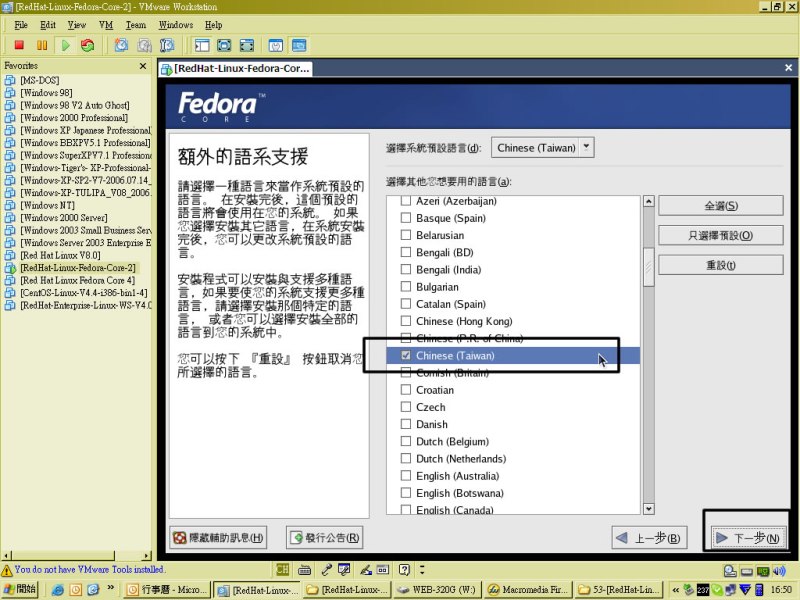This screenshot has height=600, width=800.
Task: Open the Windows menu
Action: (x=176, y=25)
